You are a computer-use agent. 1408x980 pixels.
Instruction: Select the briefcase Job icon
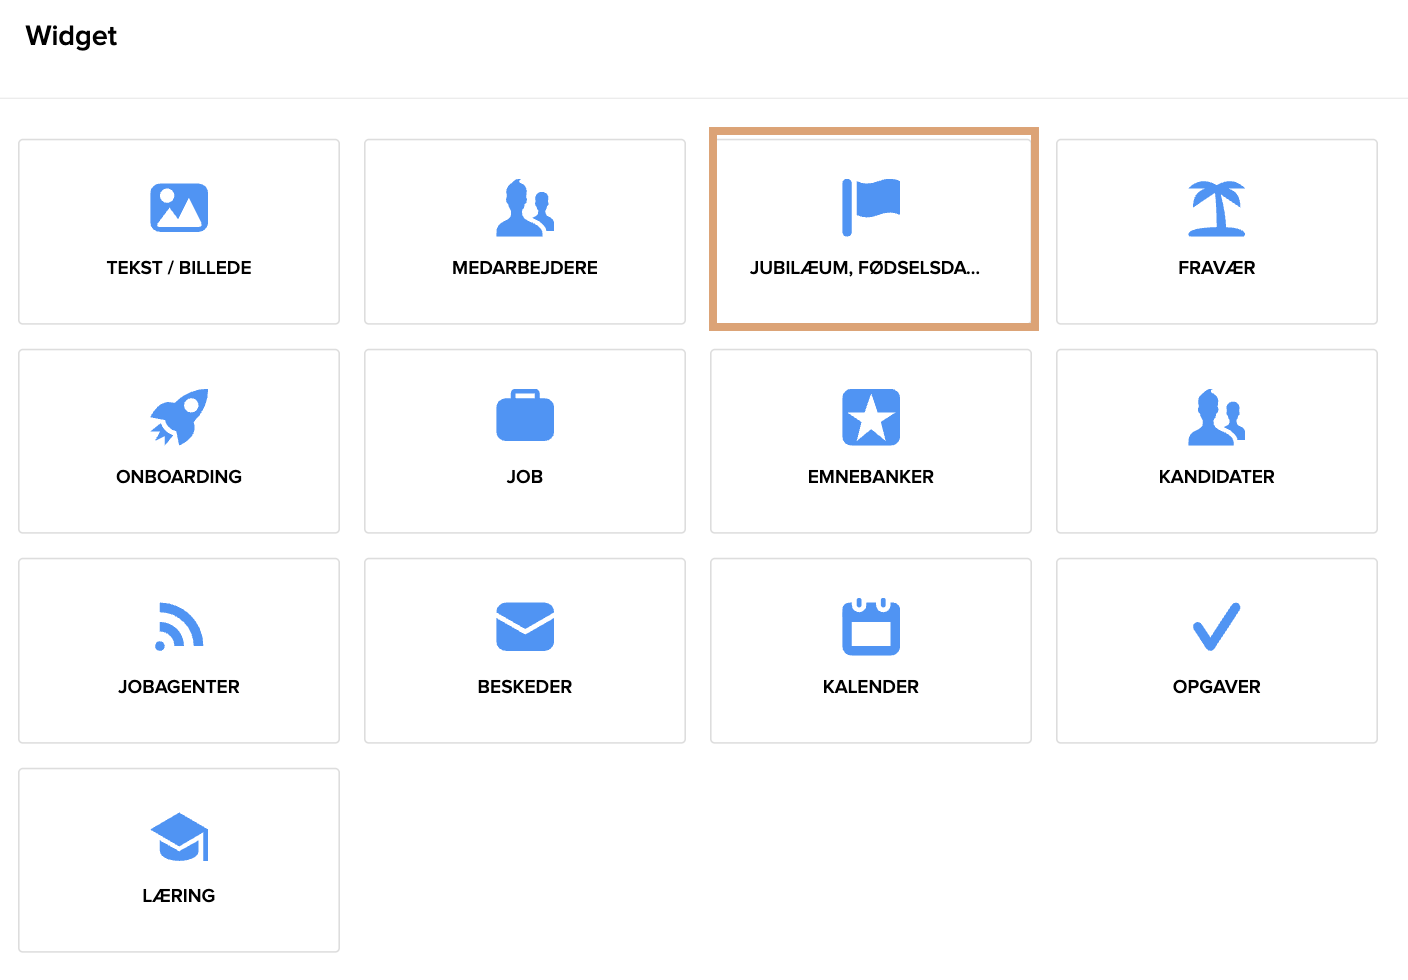pos(525,416)
